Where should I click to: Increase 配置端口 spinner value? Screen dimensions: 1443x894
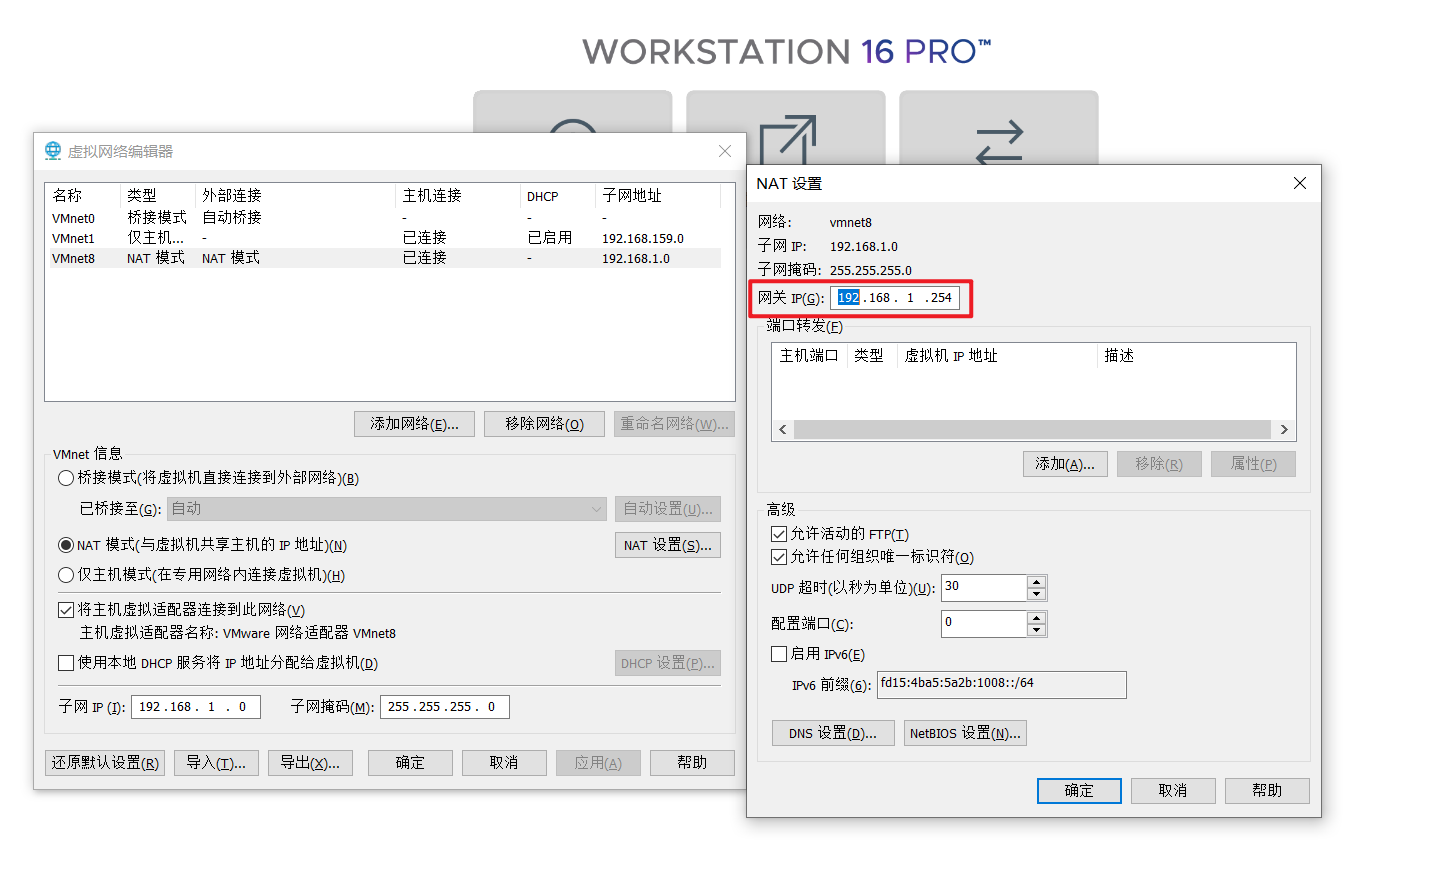(1037, 618)
